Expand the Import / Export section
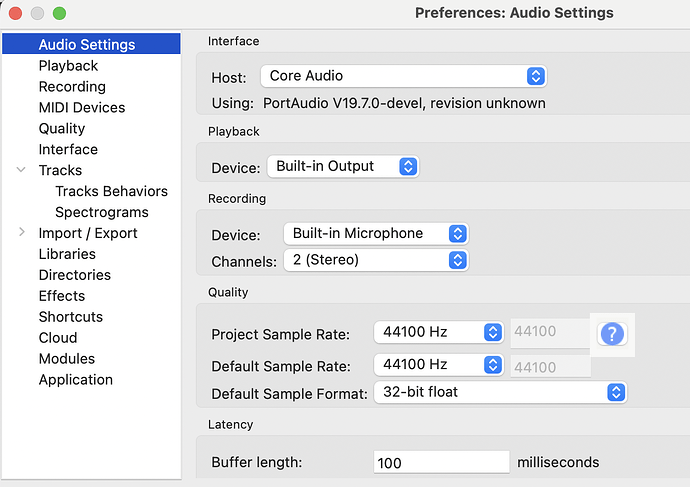 (21, 233)
